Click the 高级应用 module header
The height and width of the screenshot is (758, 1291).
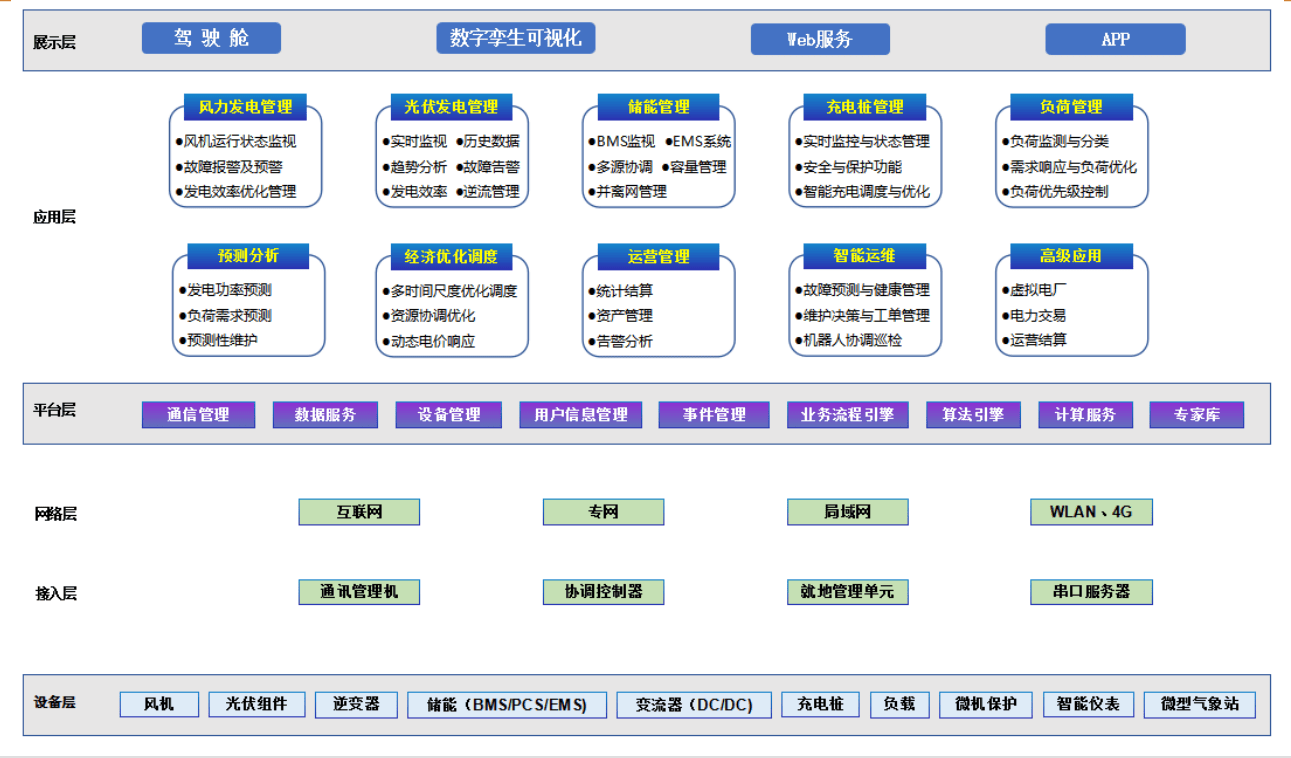[1071, 256]
